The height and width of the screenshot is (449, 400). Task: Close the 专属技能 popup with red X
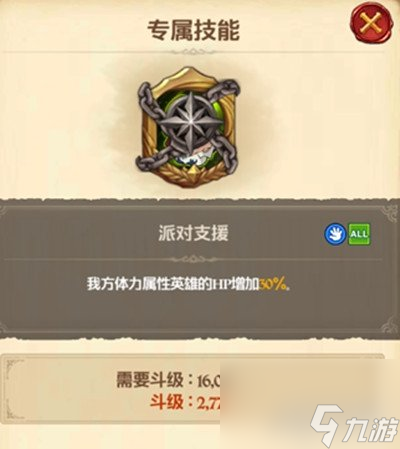[x=371, y=24]
